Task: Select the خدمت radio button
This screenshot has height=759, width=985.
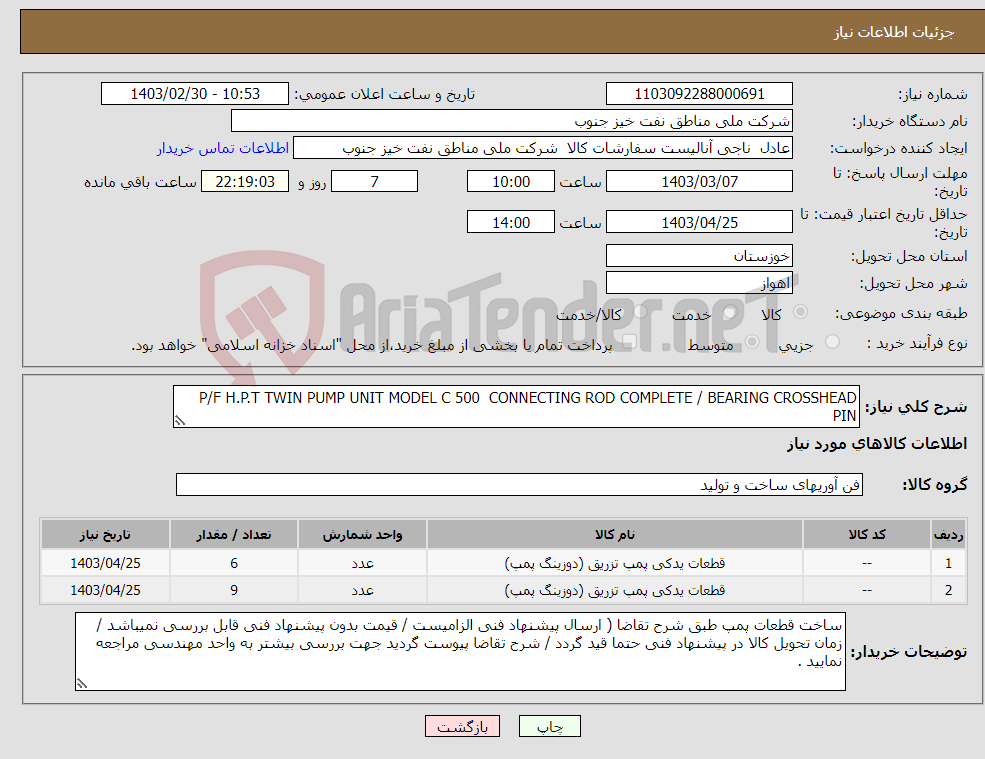Action: tap(730, 312)
